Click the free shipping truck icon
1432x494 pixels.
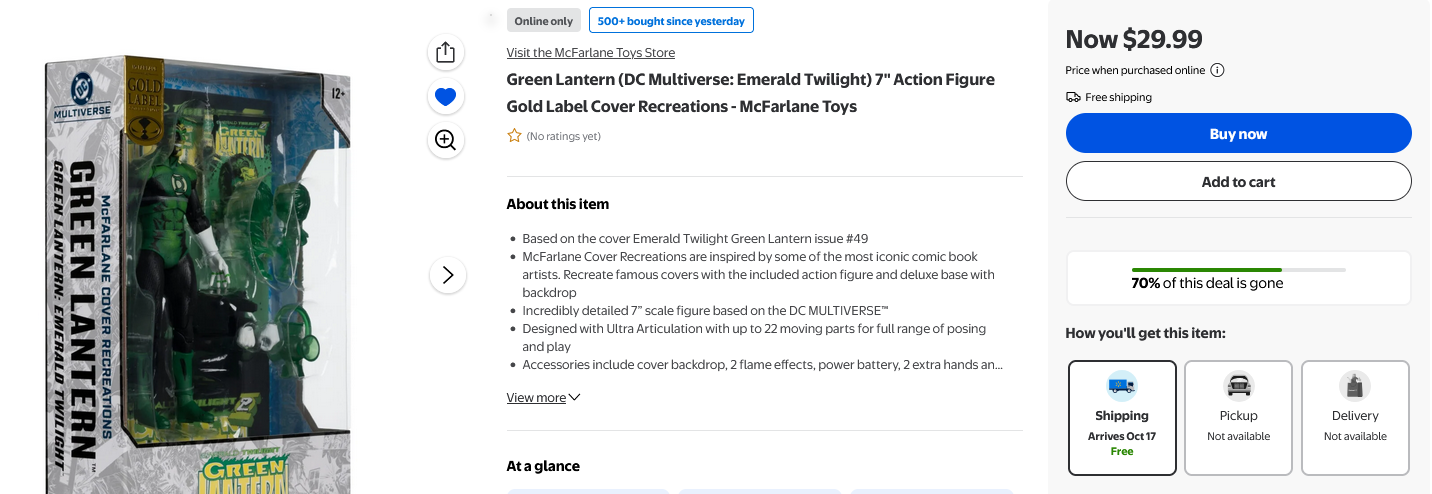click(x=1073, y=97)
